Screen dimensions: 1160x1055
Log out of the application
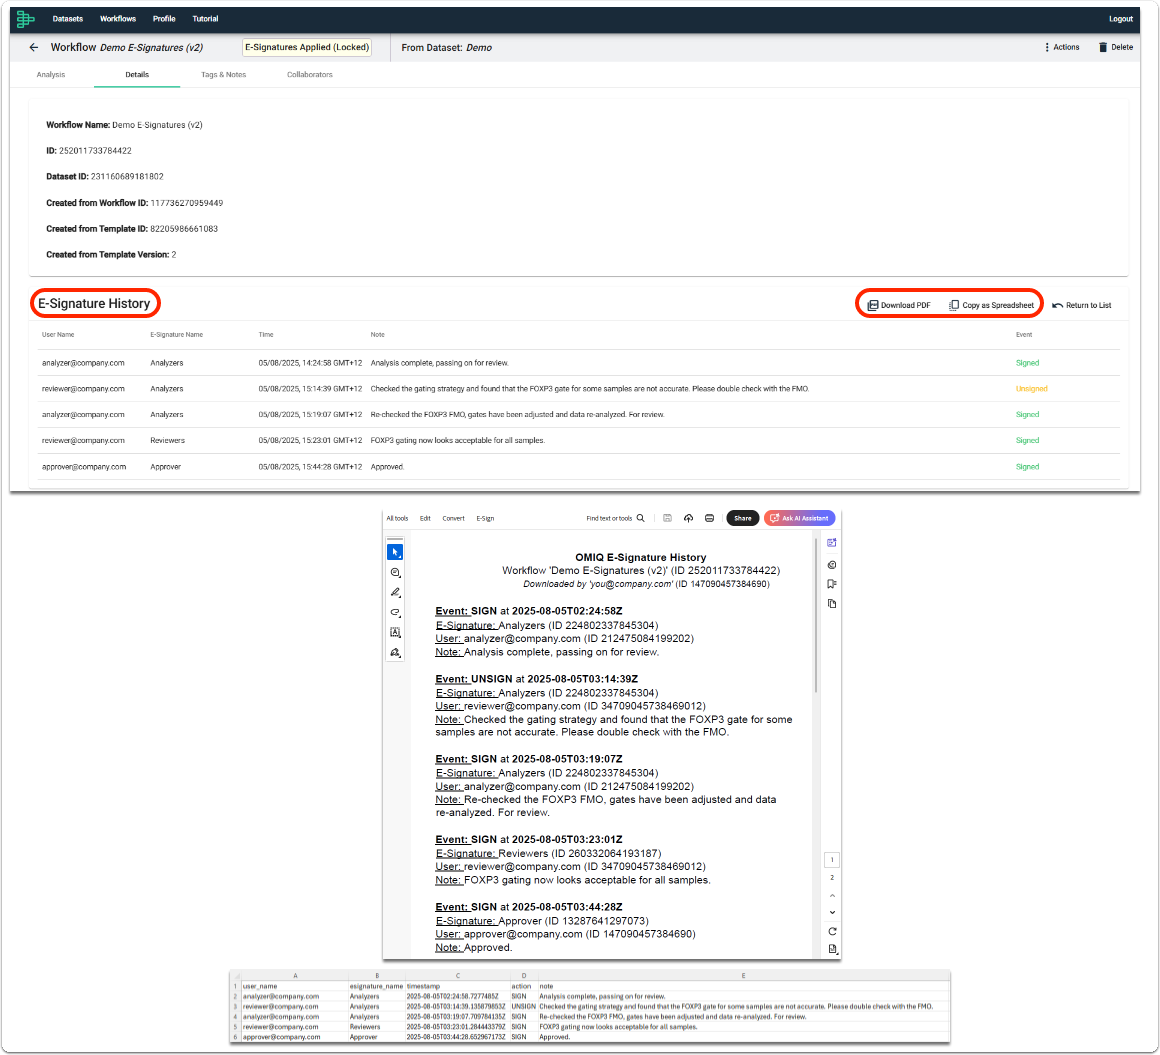pos(1120,19)
